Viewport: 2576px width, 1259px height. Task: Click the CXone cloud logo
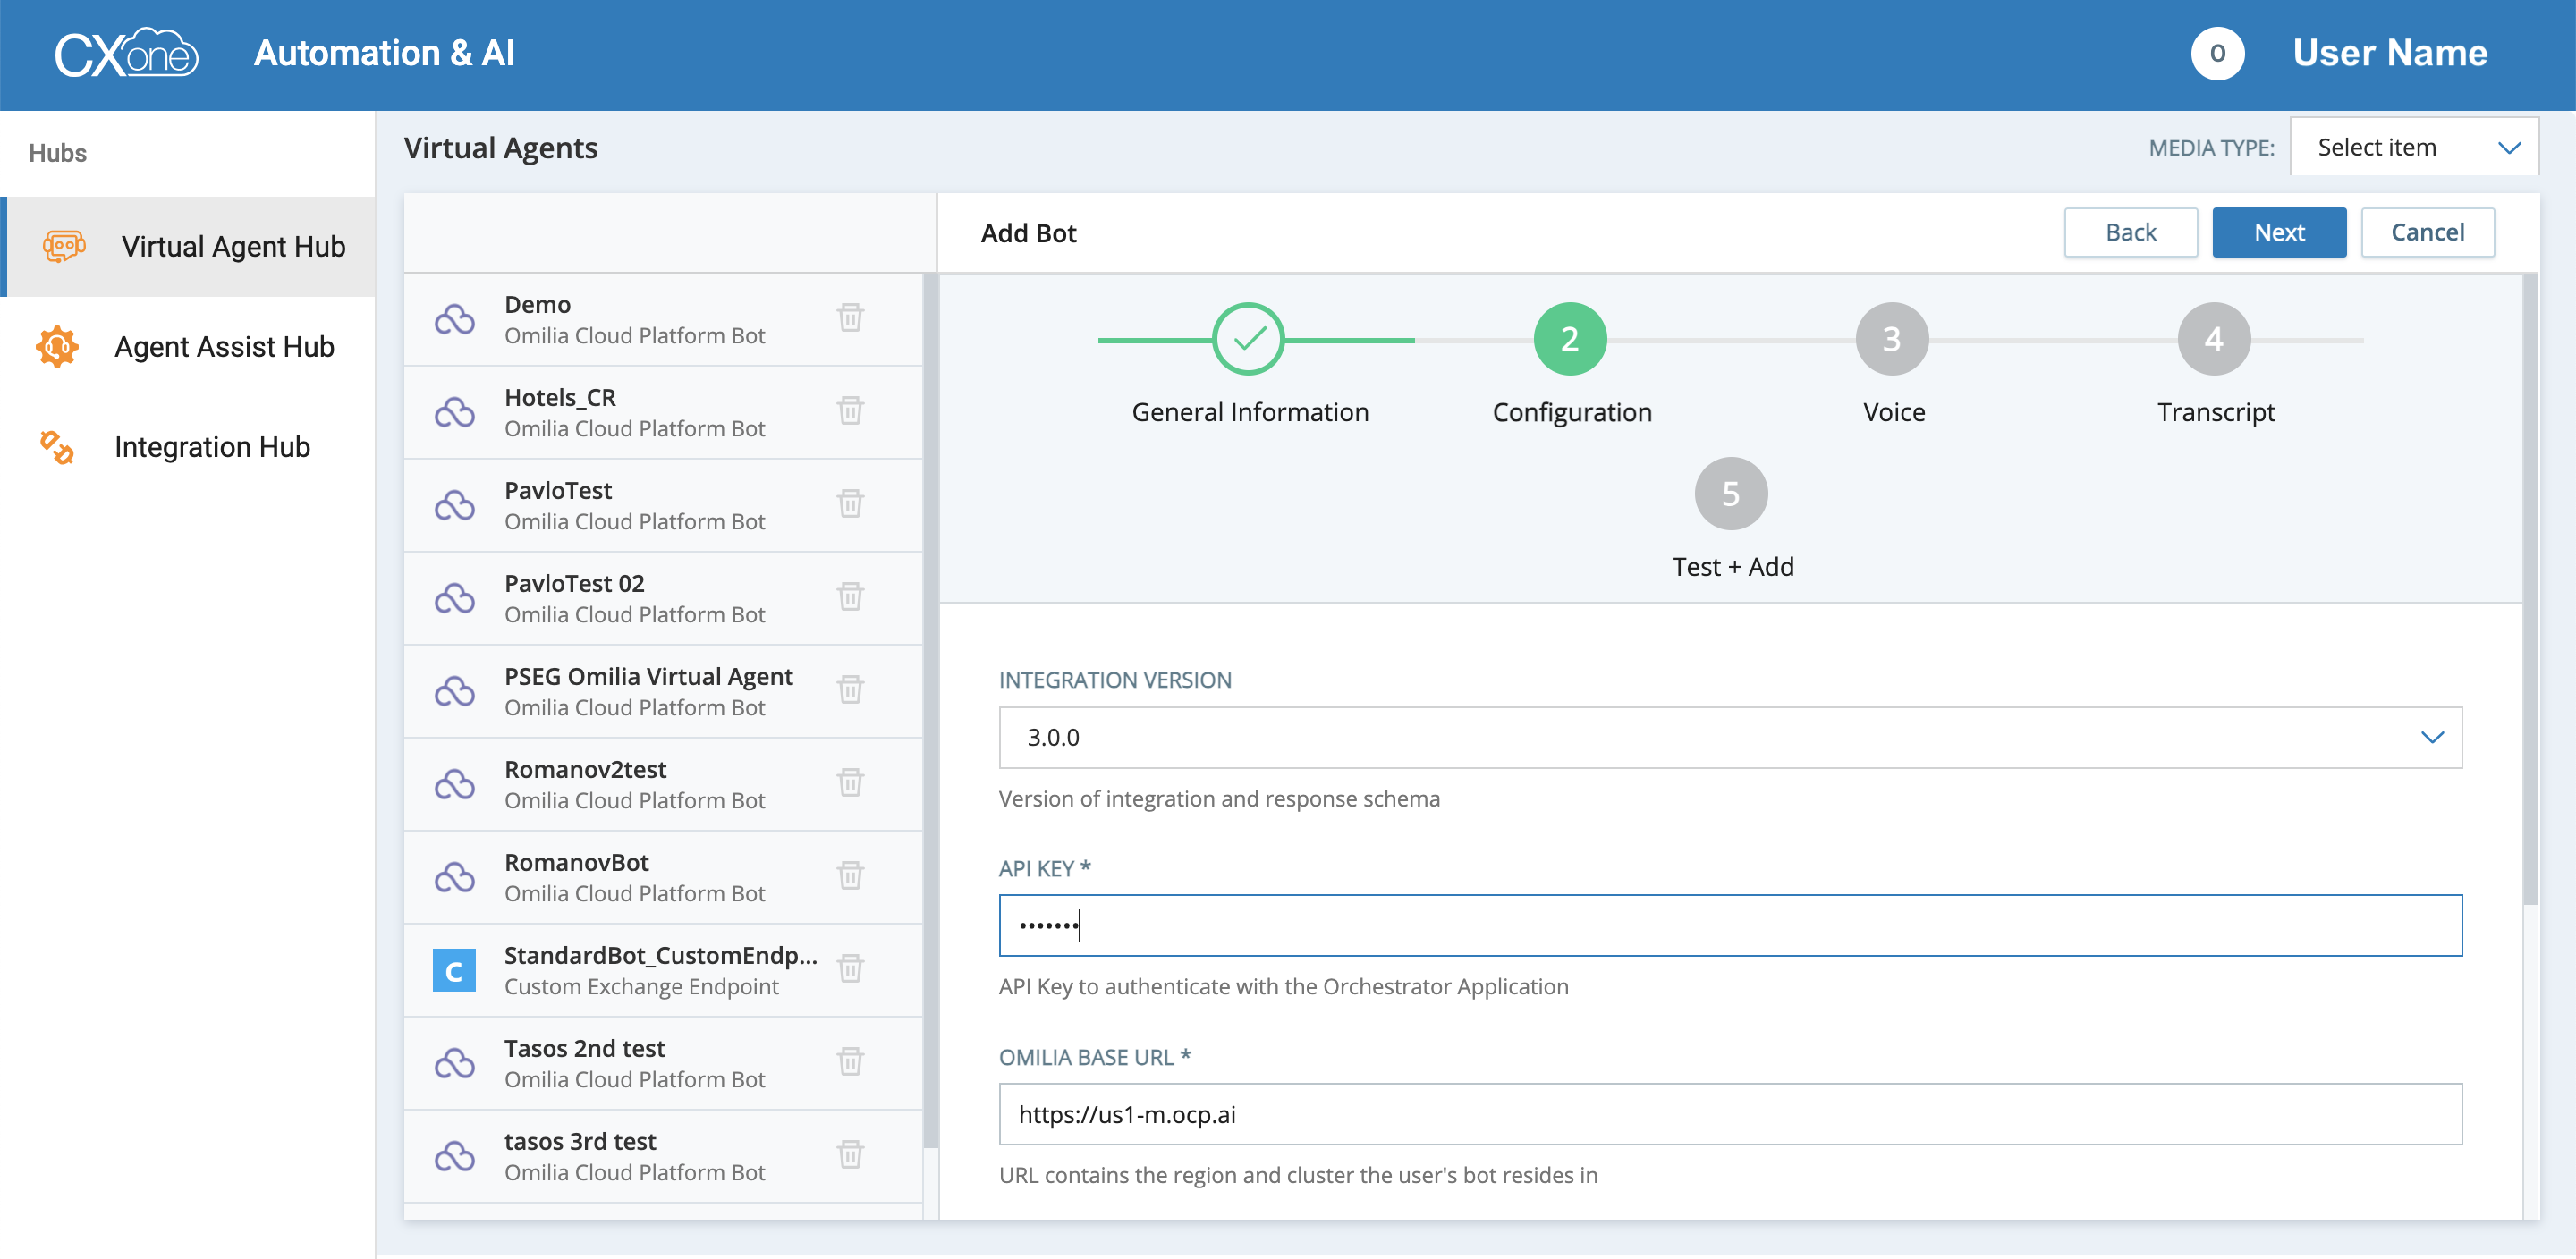[x=126, y=54]
